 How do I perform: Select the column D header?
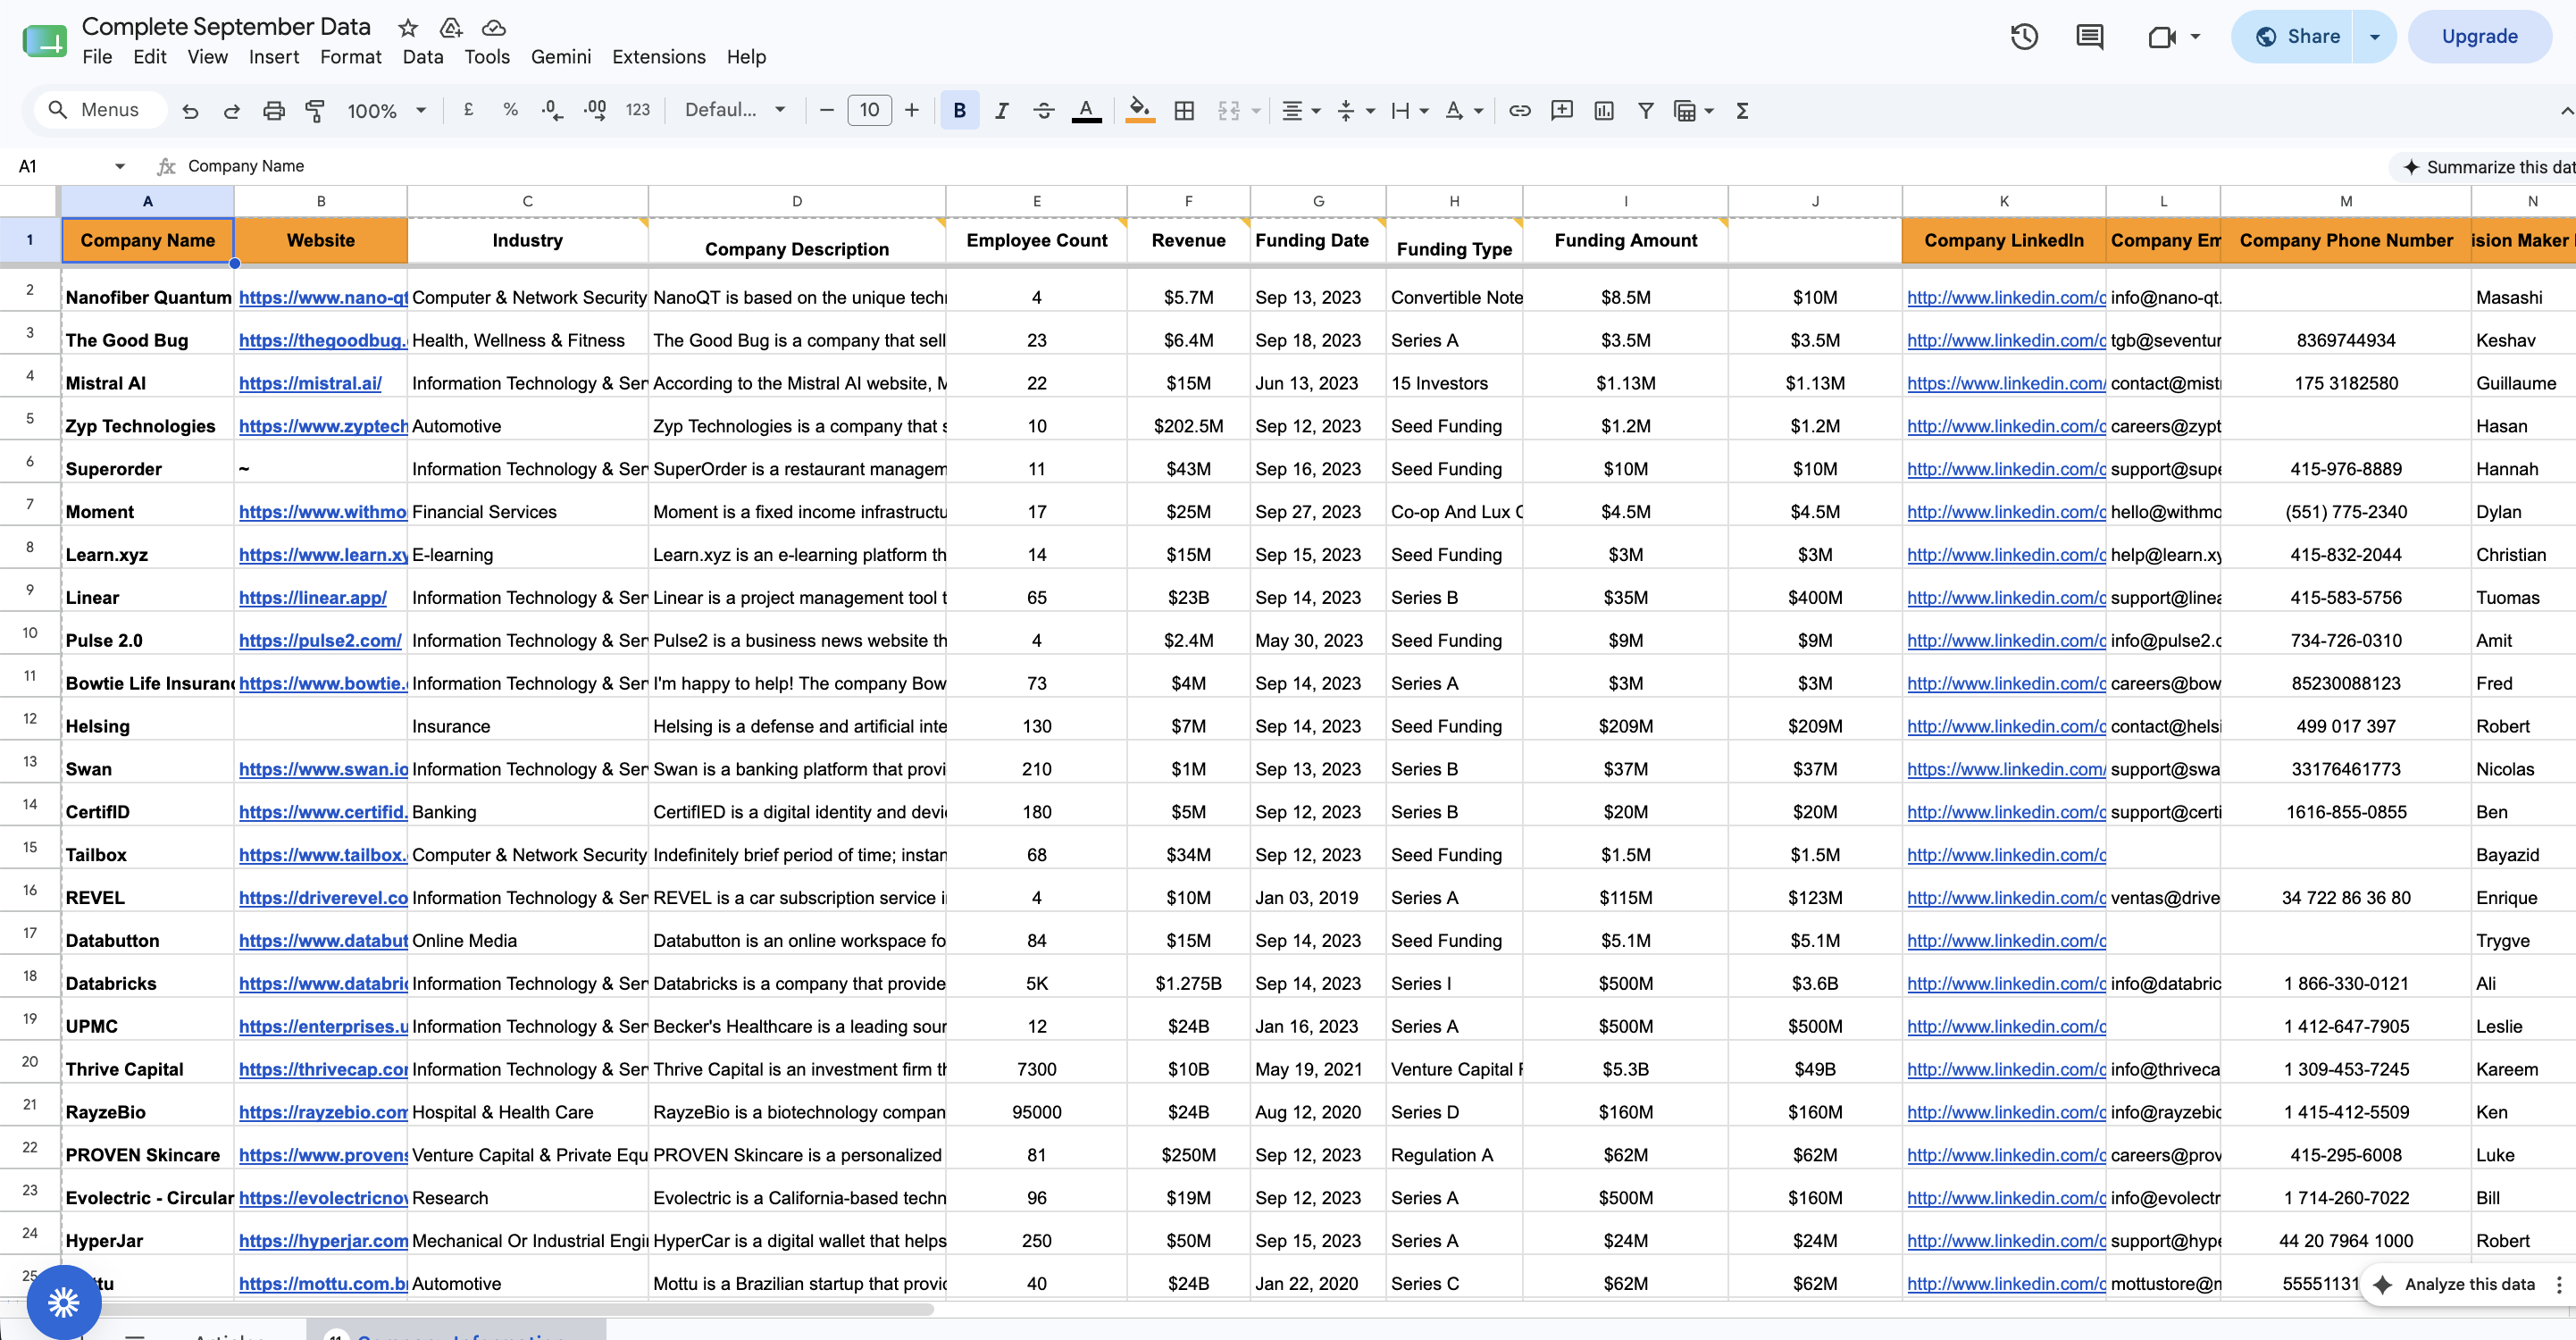click(x=796, y=201)
